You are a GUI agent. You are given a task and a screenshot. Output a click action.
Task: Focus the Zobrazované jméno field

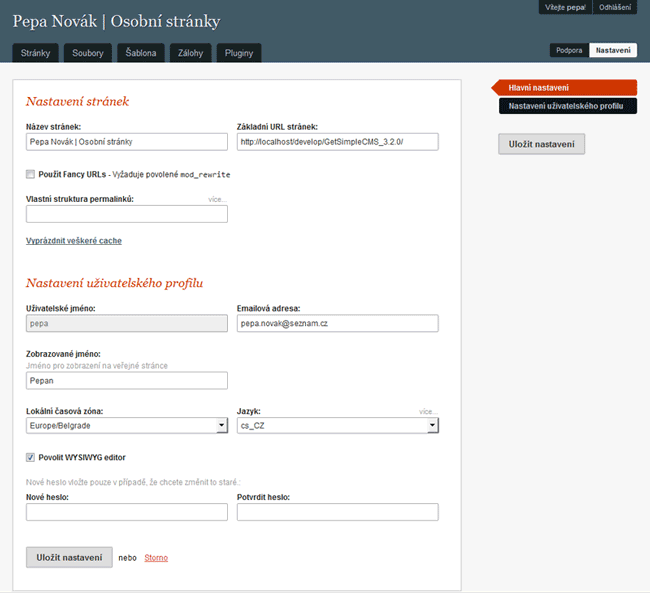point(127,381)
